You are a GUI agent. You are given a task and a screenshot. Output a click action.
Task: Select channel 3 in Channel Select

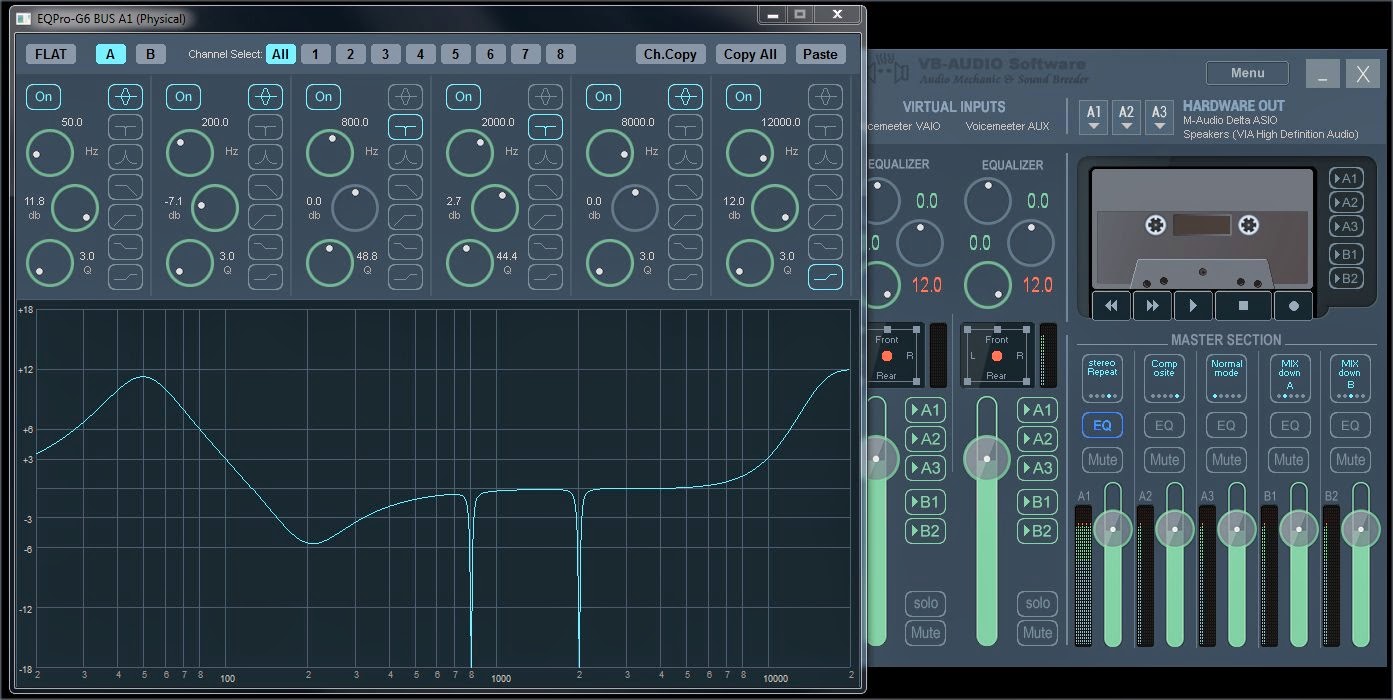coord(385,54)
